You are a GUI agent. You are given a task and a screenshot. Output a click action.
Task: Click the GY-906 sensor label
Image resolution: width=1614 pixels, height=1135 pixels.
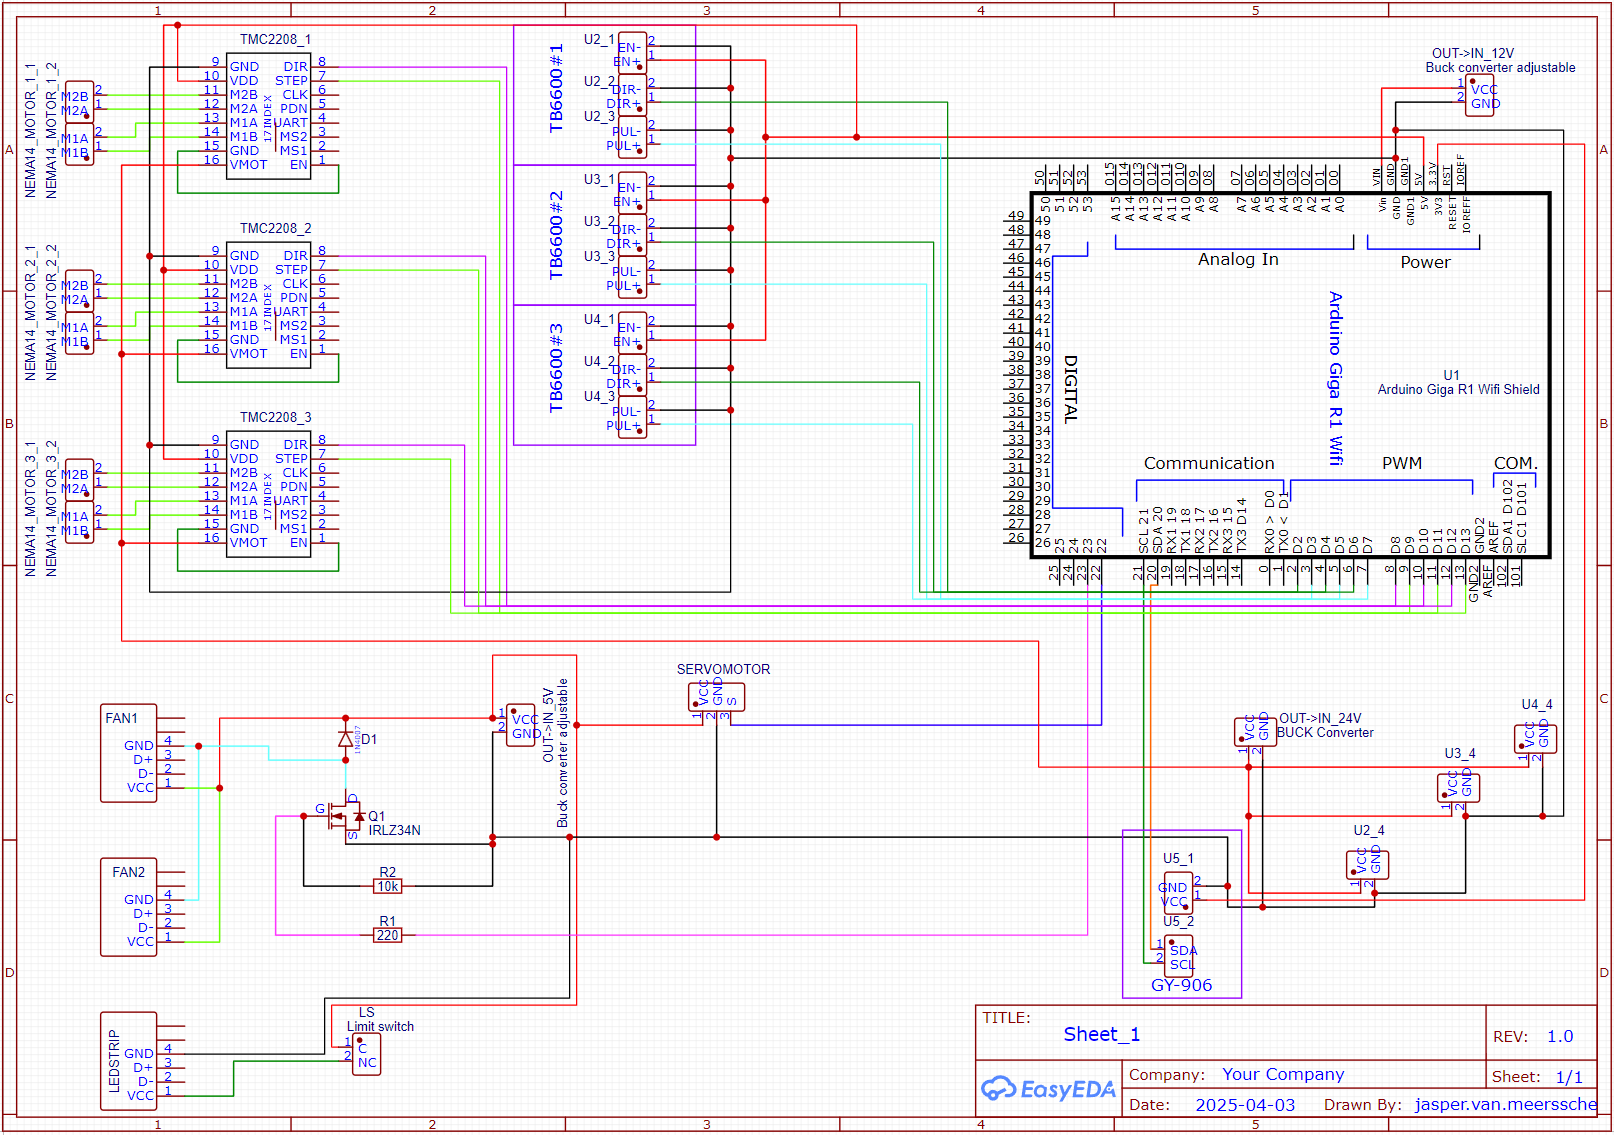pos(1181,985)
